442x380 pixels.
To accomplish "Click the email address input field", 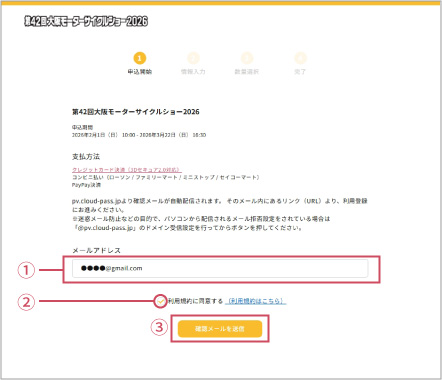I will click(x=220, y=268).
